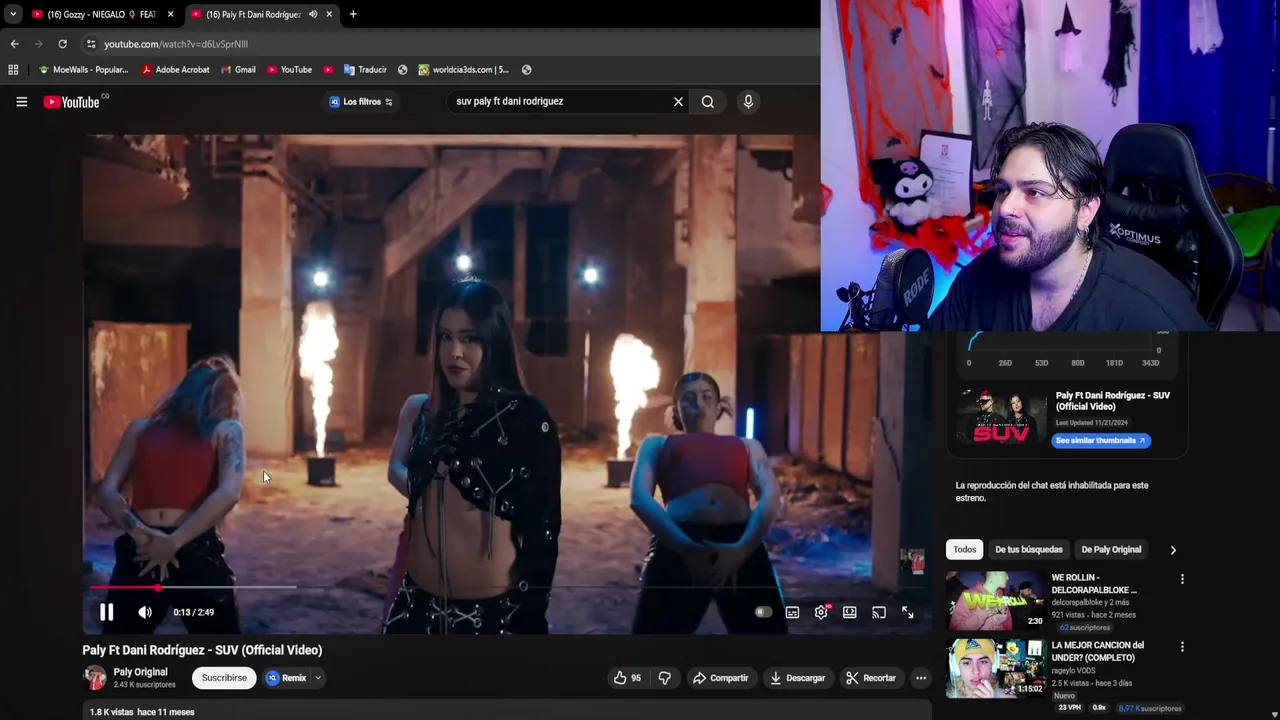
Task: Mute the video player volume
Action: pos(145,612)
